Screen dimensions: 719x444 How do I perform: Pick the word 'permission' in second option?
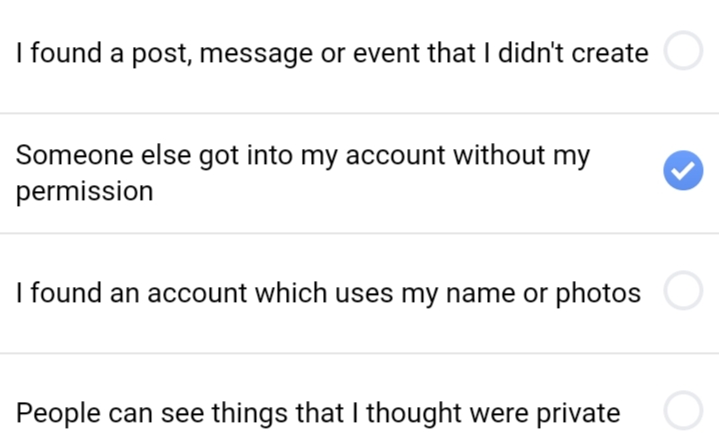coord(84,192)
